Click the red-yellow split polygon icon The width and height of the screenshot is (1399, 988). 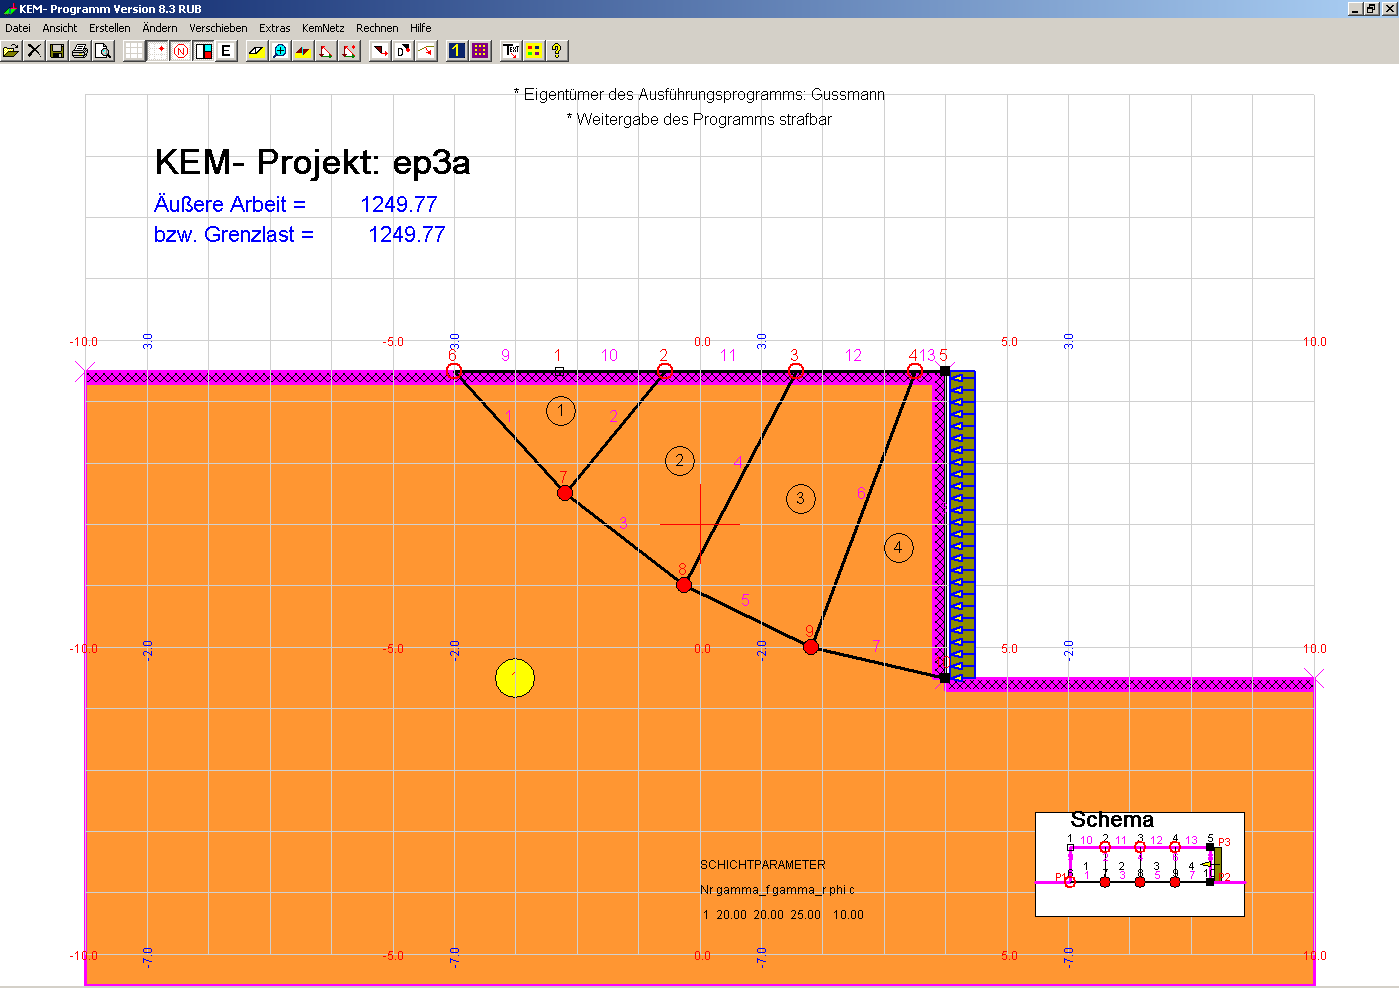(303, 50)
